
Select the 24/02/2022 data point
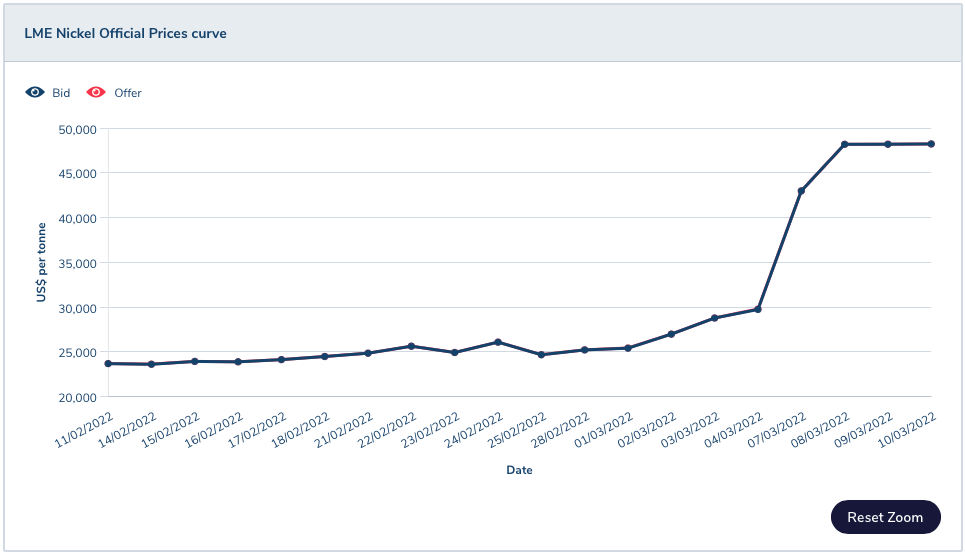498,342
